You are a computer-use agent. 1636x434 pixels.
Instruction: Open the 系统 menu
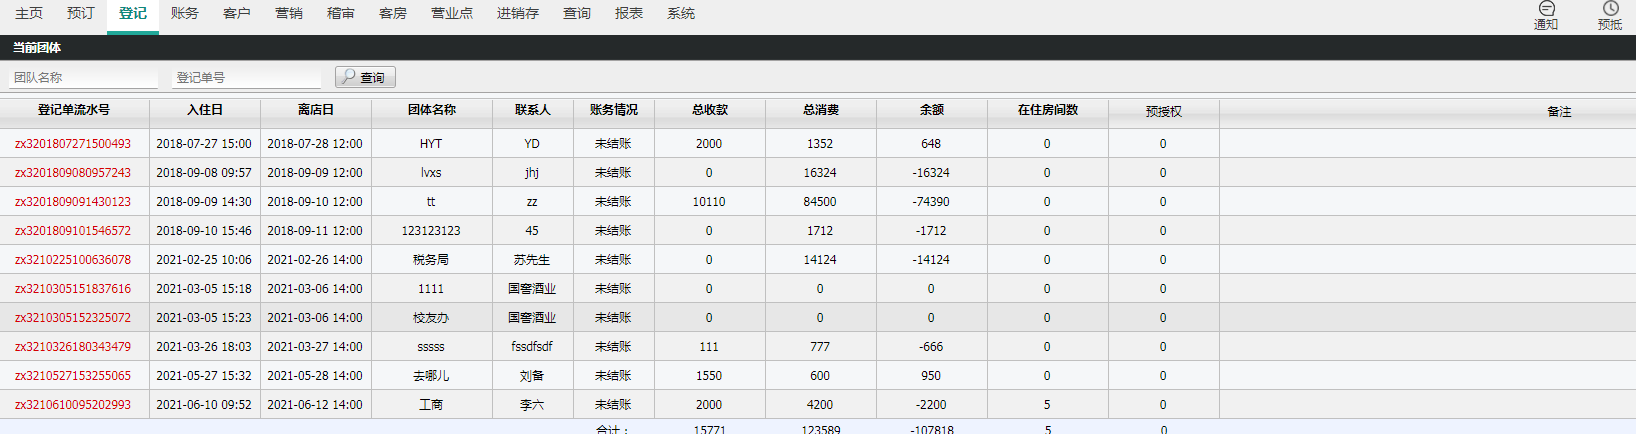pyautogui.click(x=681, y=13)
